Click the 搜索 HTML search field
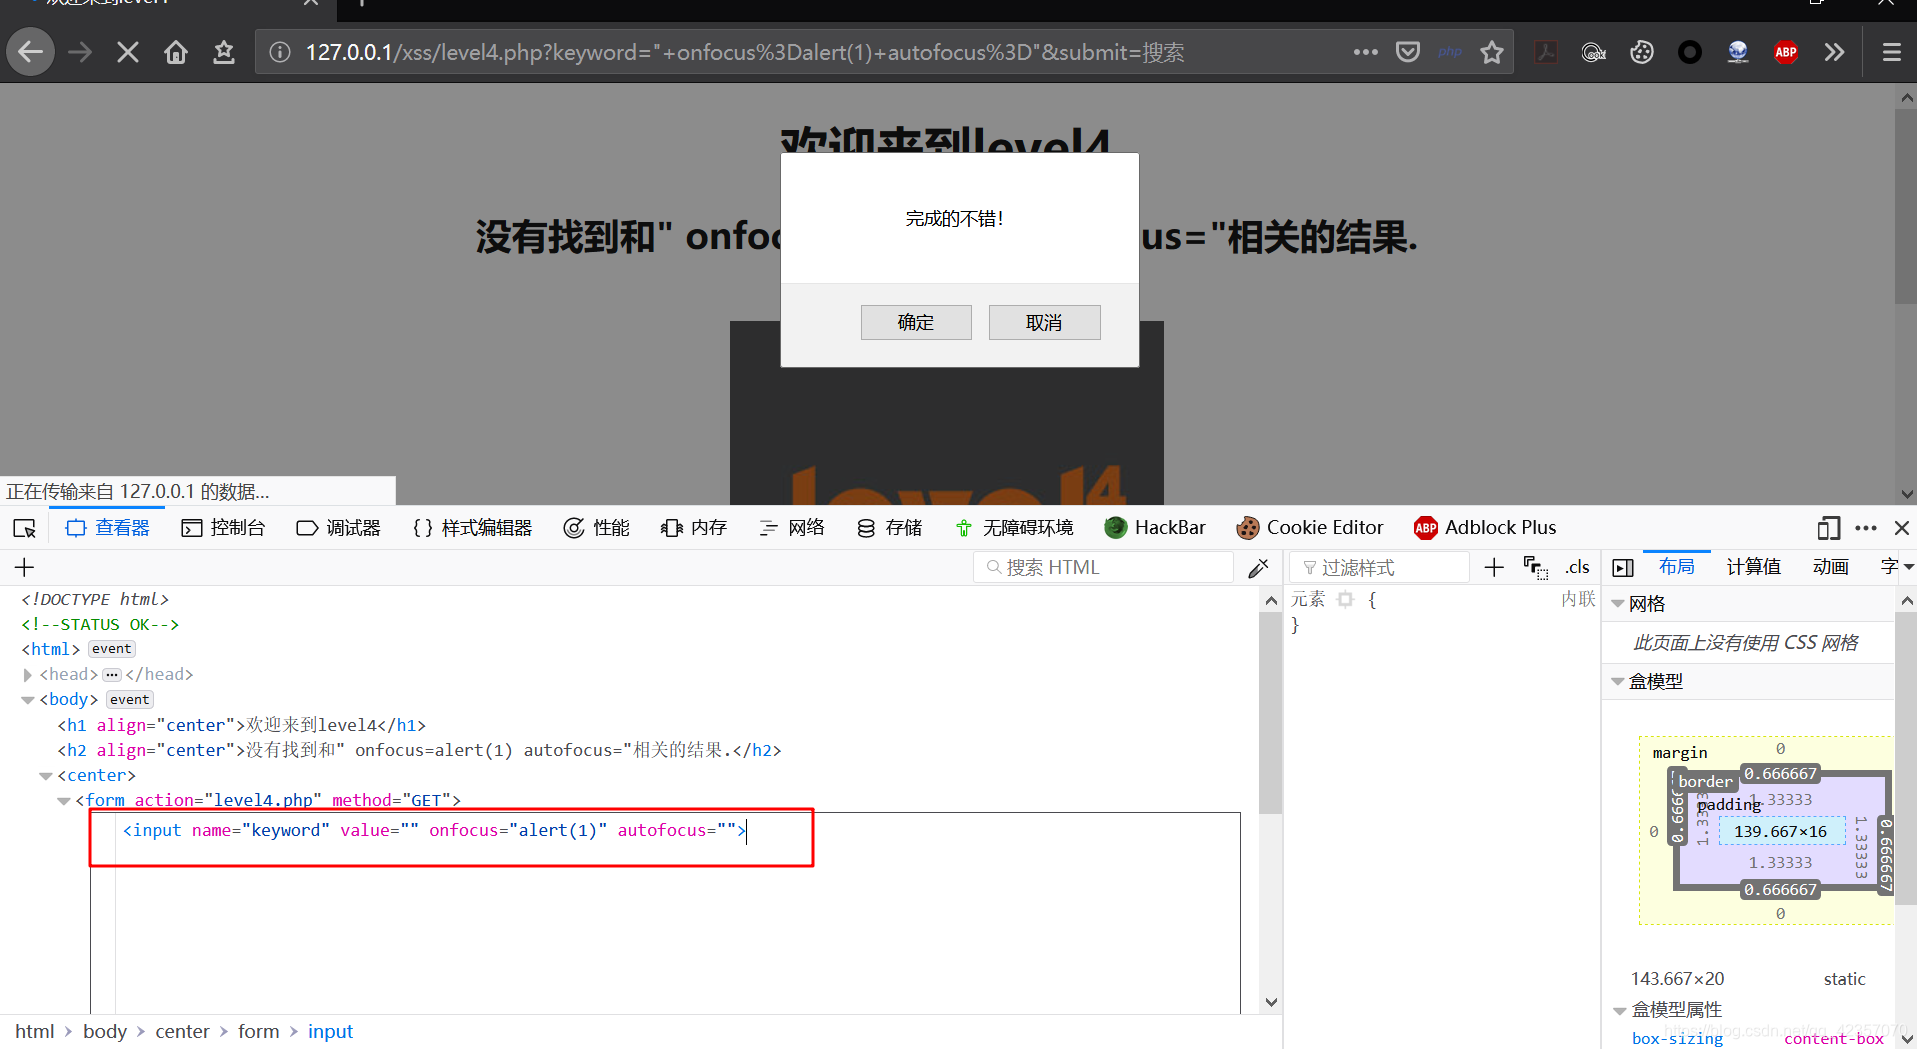The height and width of the screenshot is (1049, 1917). pyautogui.click(x=1103, y=568)
